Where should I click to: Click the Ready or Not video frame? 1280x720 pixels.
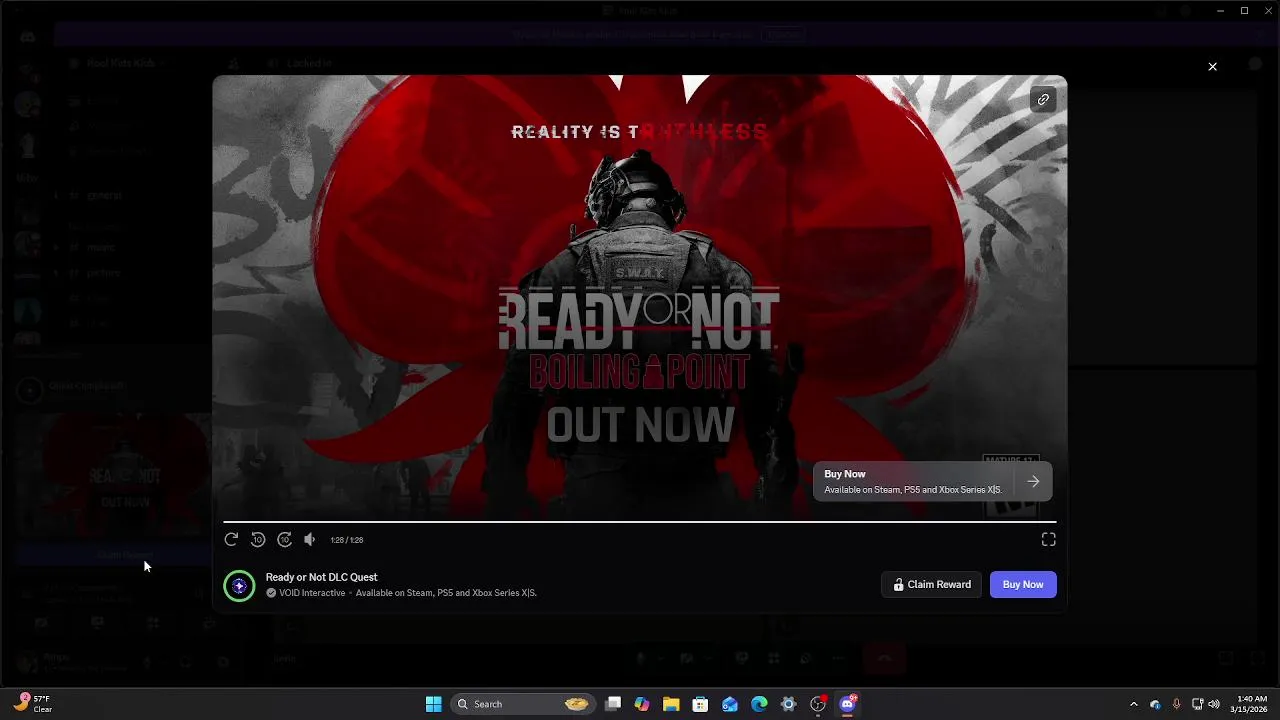click(640, 297)
